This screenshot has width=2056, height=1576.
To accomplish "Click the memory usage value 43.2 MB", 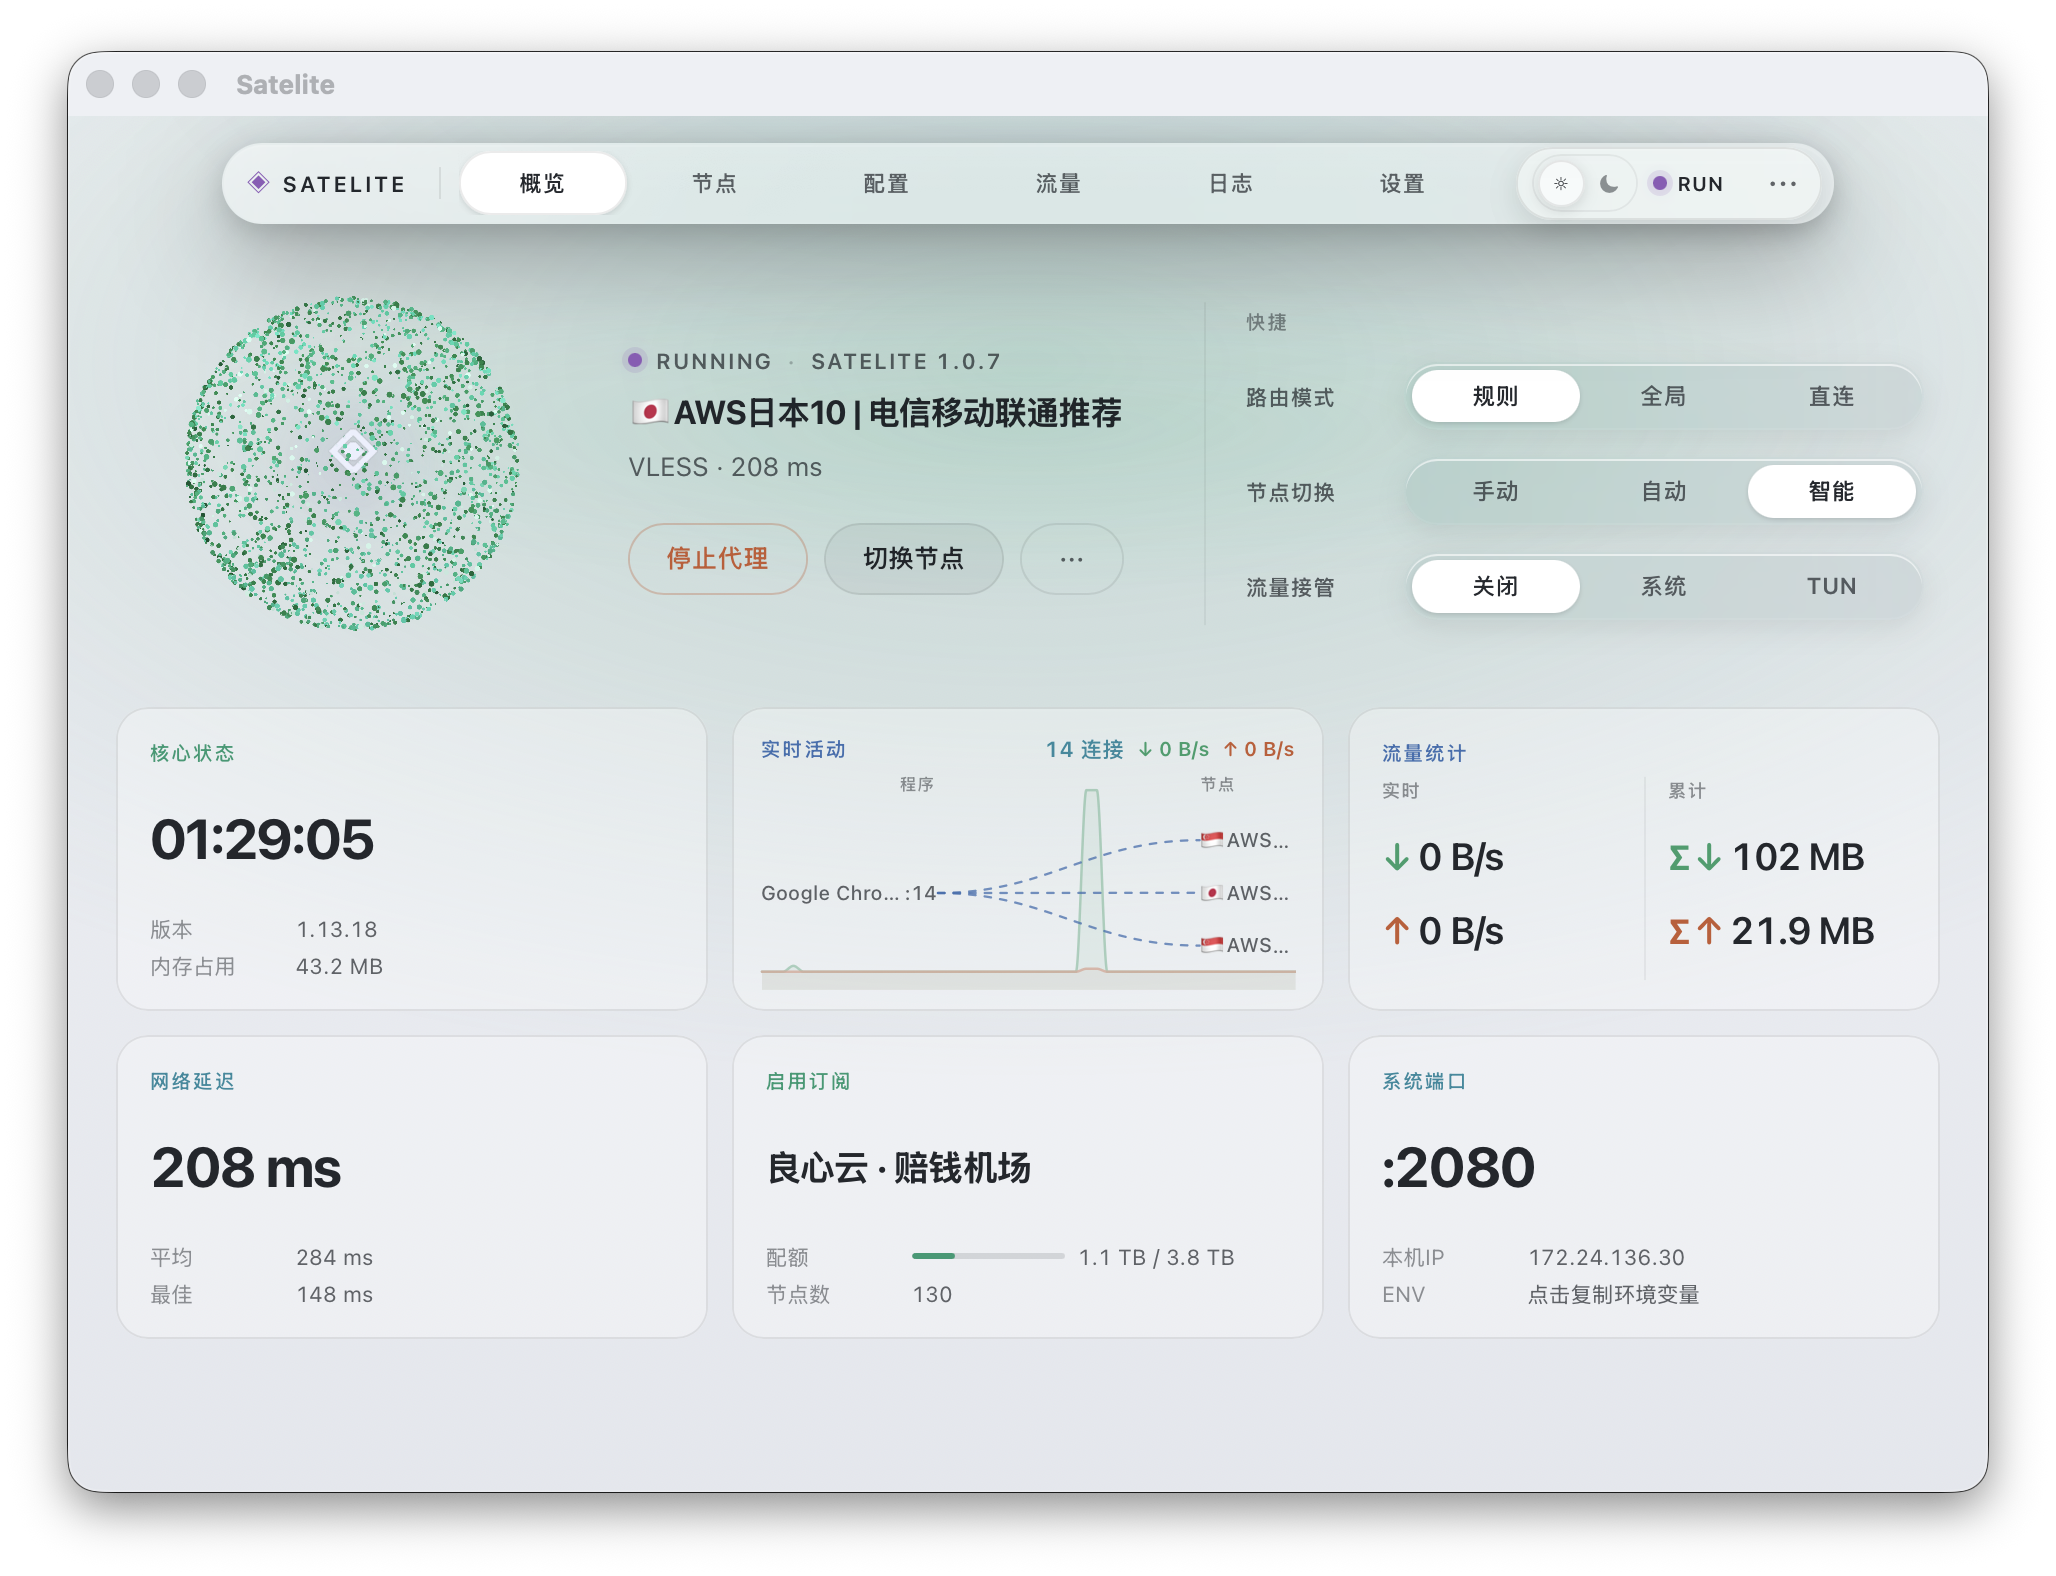I will coord(339,966).
